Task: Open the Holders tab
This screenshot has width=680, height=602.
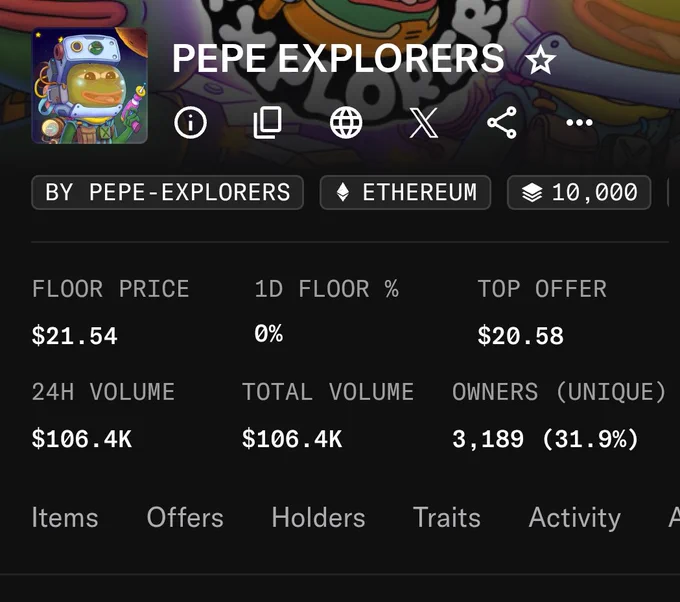Action: click(318, 517)
